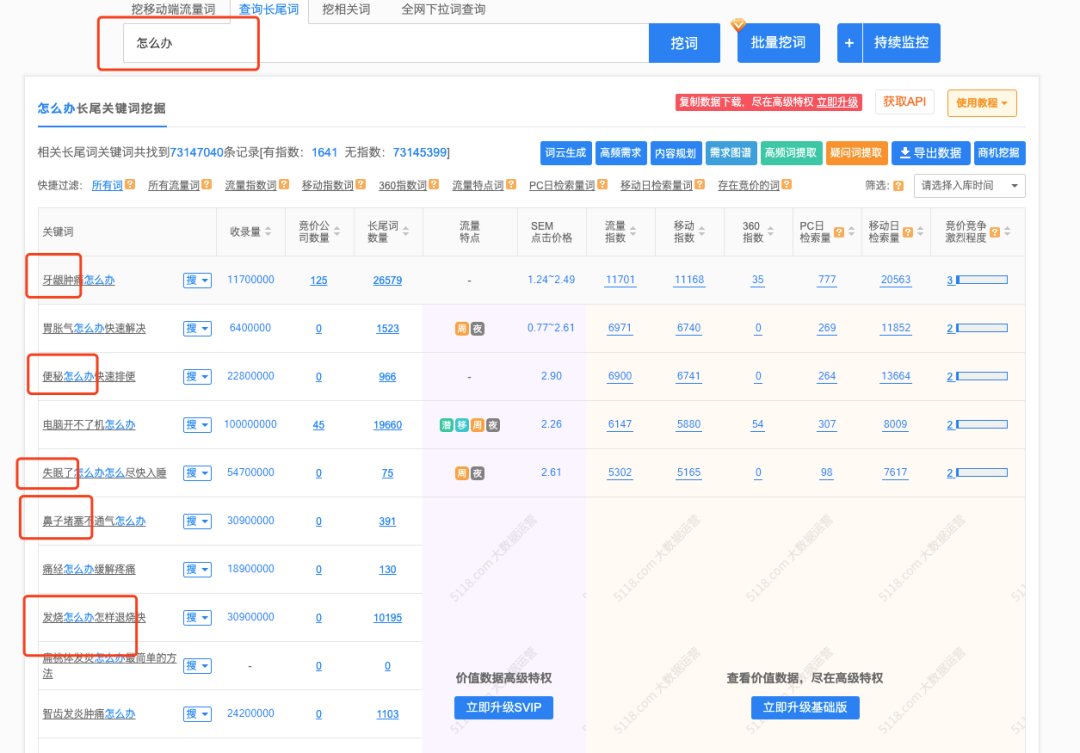This screenshot has width=1080, height=753.
Task: Open 搜 dropdown for 胃胀气怎么办快速解决
Action: coord(197,329)
